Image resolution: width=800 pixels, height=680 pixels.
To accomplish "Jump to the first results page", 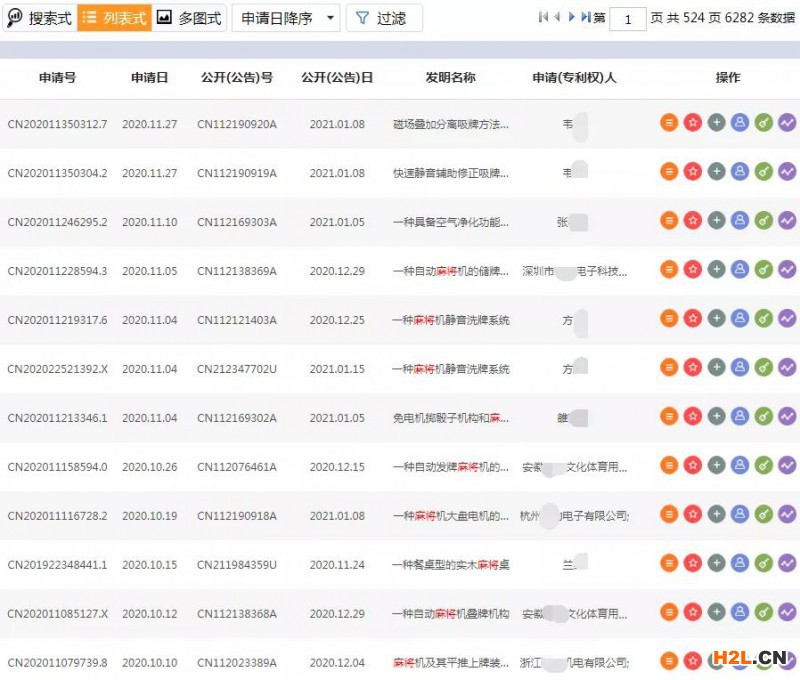I will (x=543, y=17).
